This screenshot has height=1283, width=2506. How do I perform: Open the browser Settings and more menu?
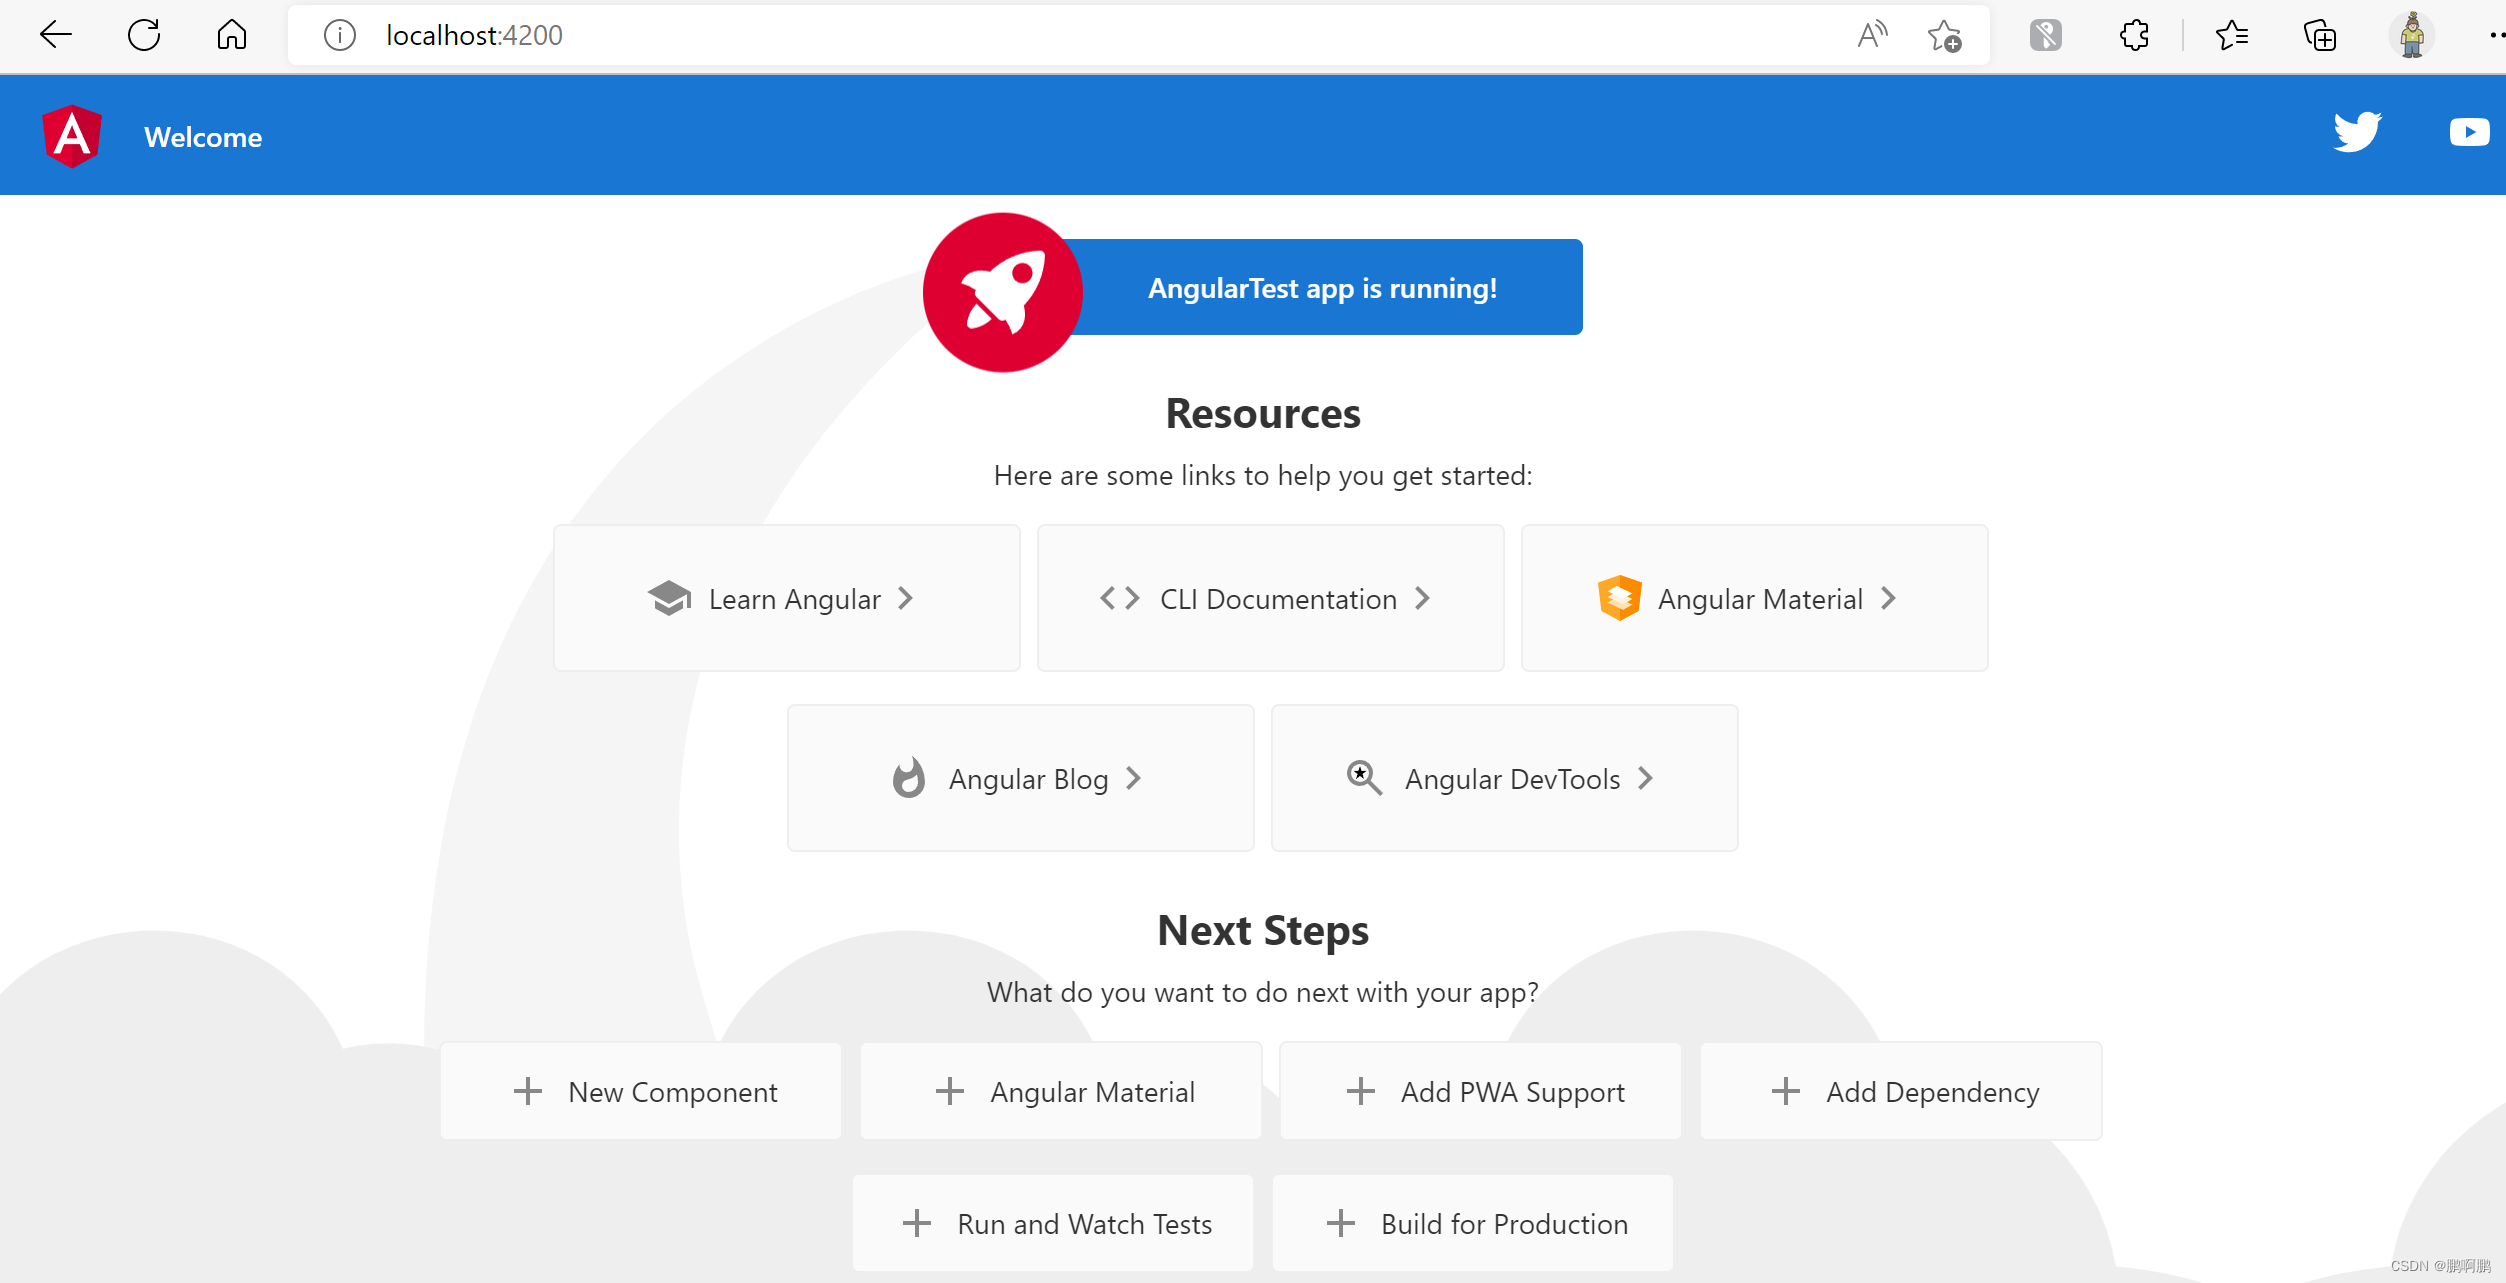click(x=2494, y=34)
